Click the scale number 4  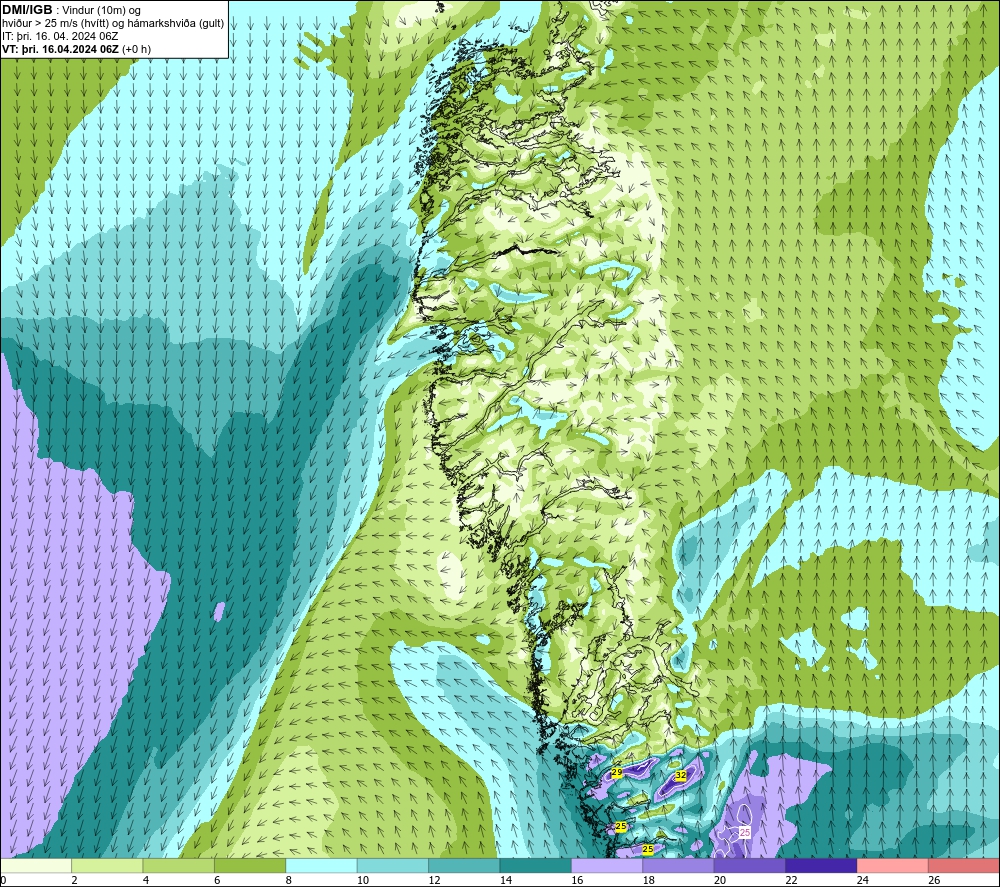pyautogui.click(x=146, y=880)
